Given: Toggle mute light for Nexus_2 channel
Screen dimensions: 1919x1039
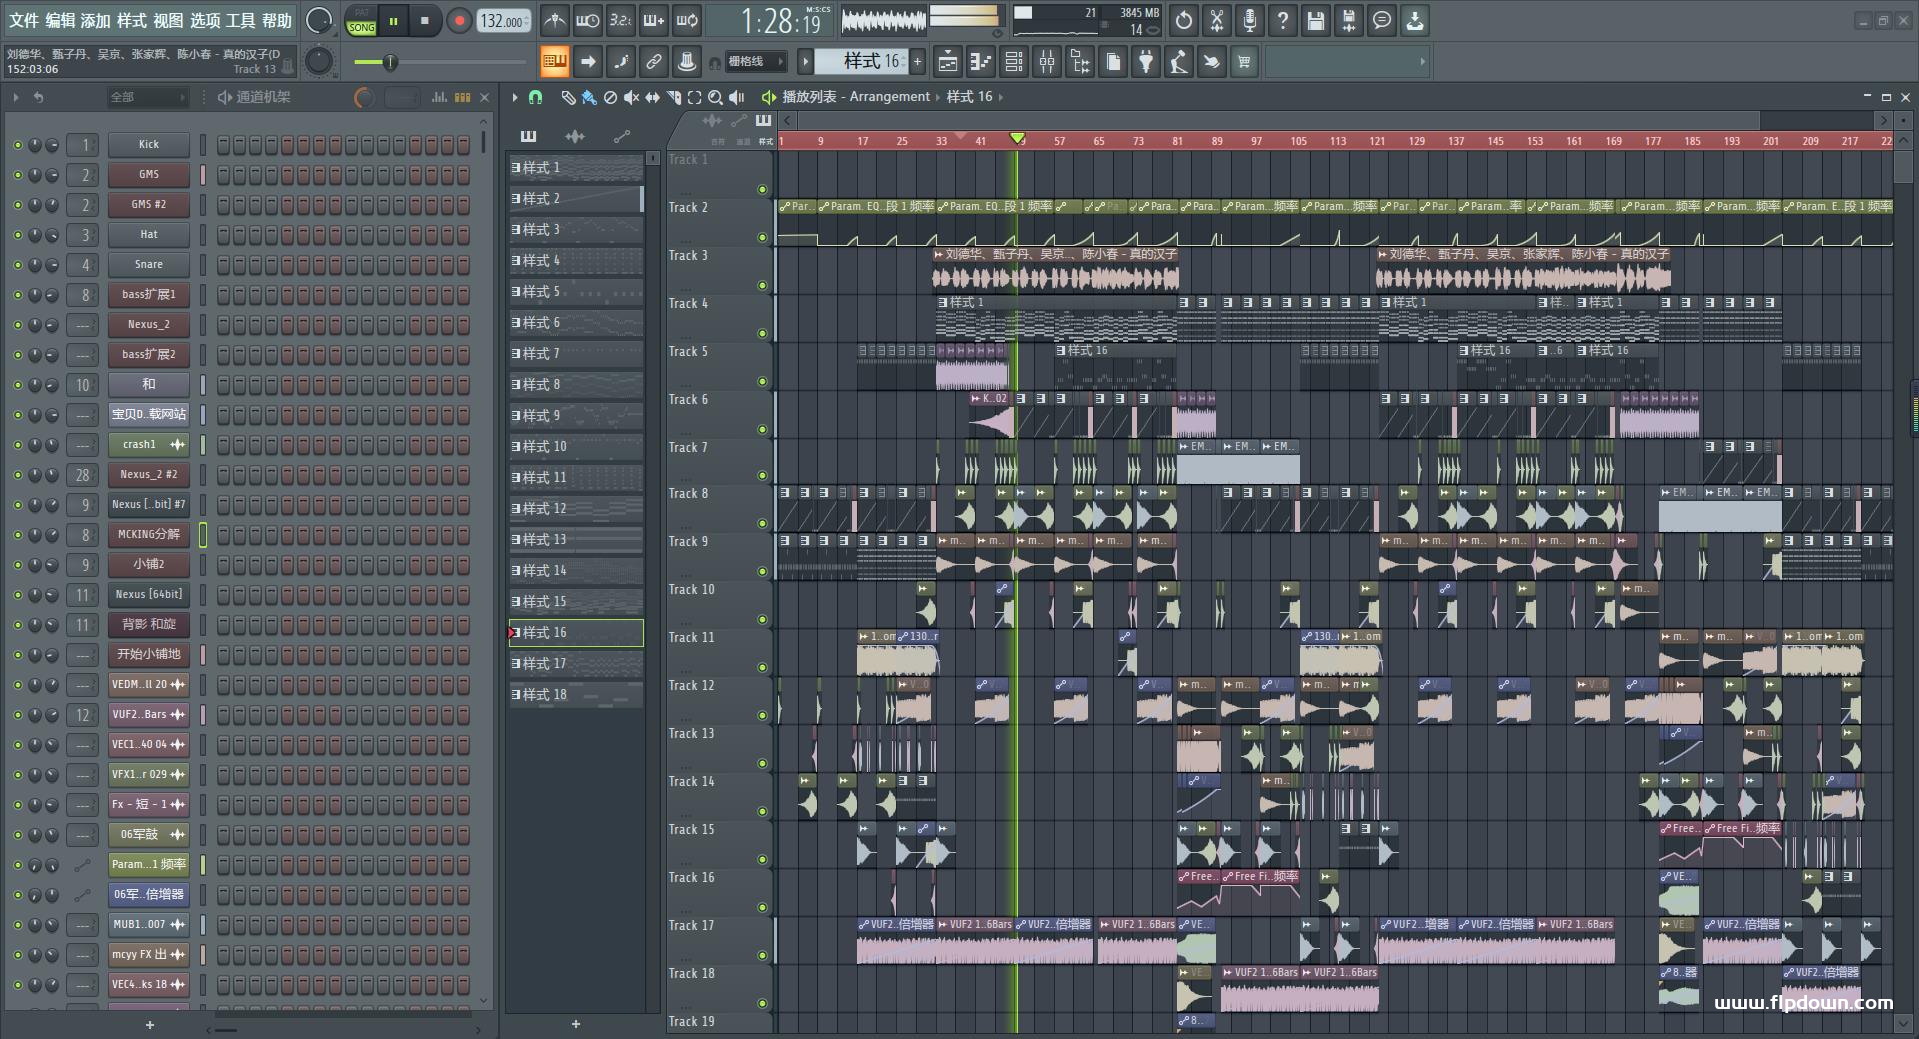Looking at the screenshot, I should (17, 325).
